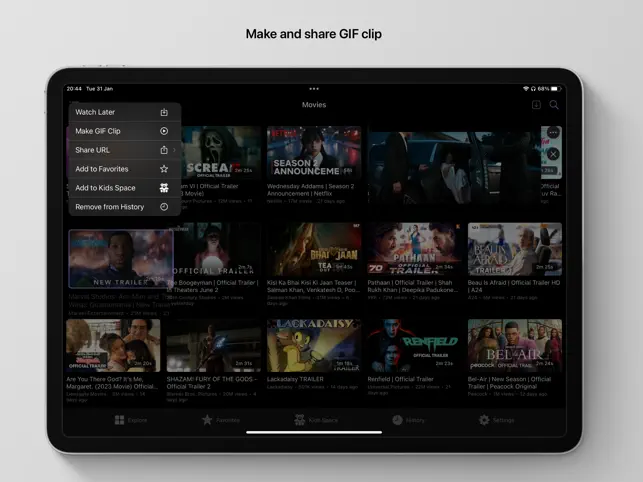Click the Watch Later bookmark icon
The height and width of the screenshot is (482, 643).
coord(164,112)
